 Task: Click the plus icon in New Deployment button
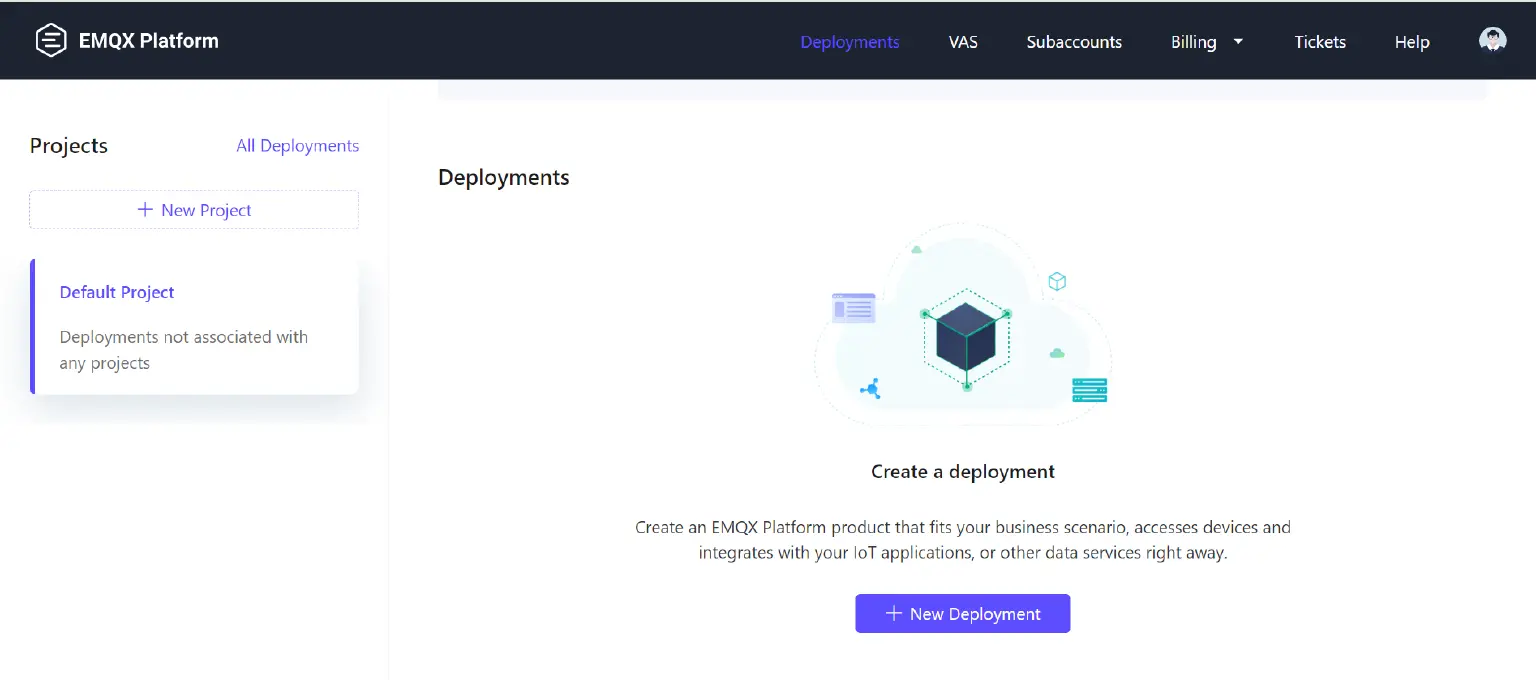pyautogui.click(x=893, y=613)
